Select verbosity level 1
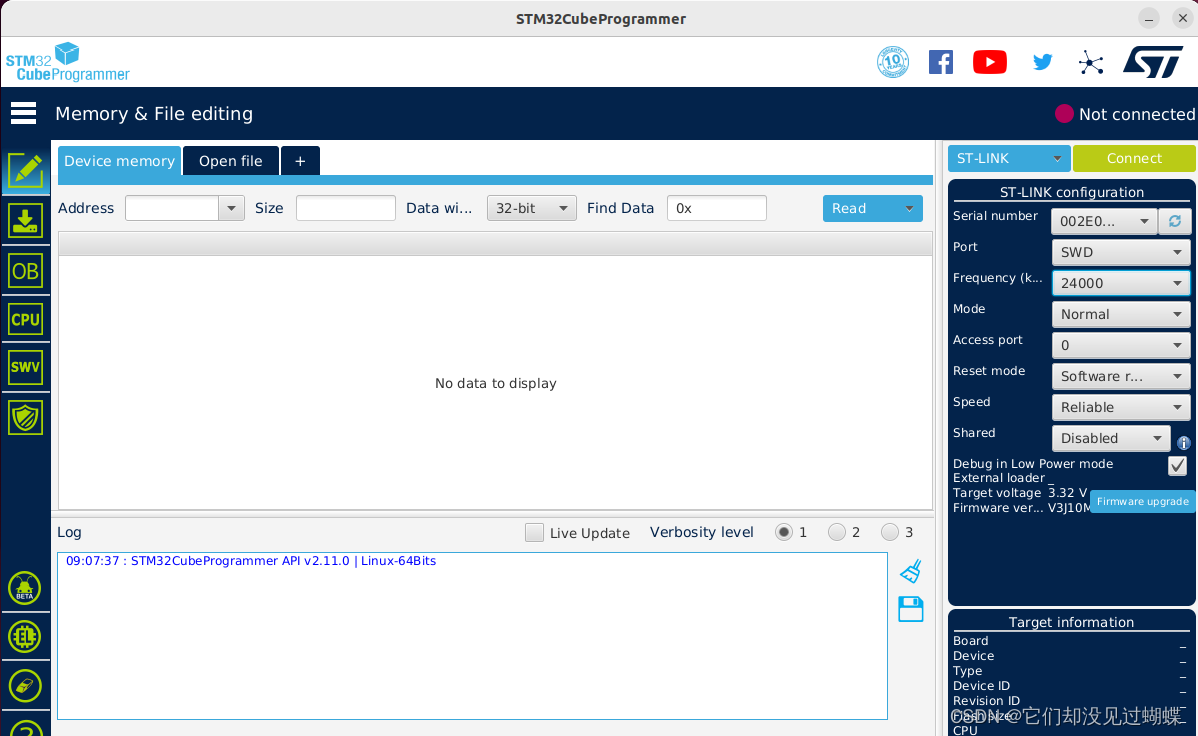The image size is (1198, 736). (x=783, y=532)
